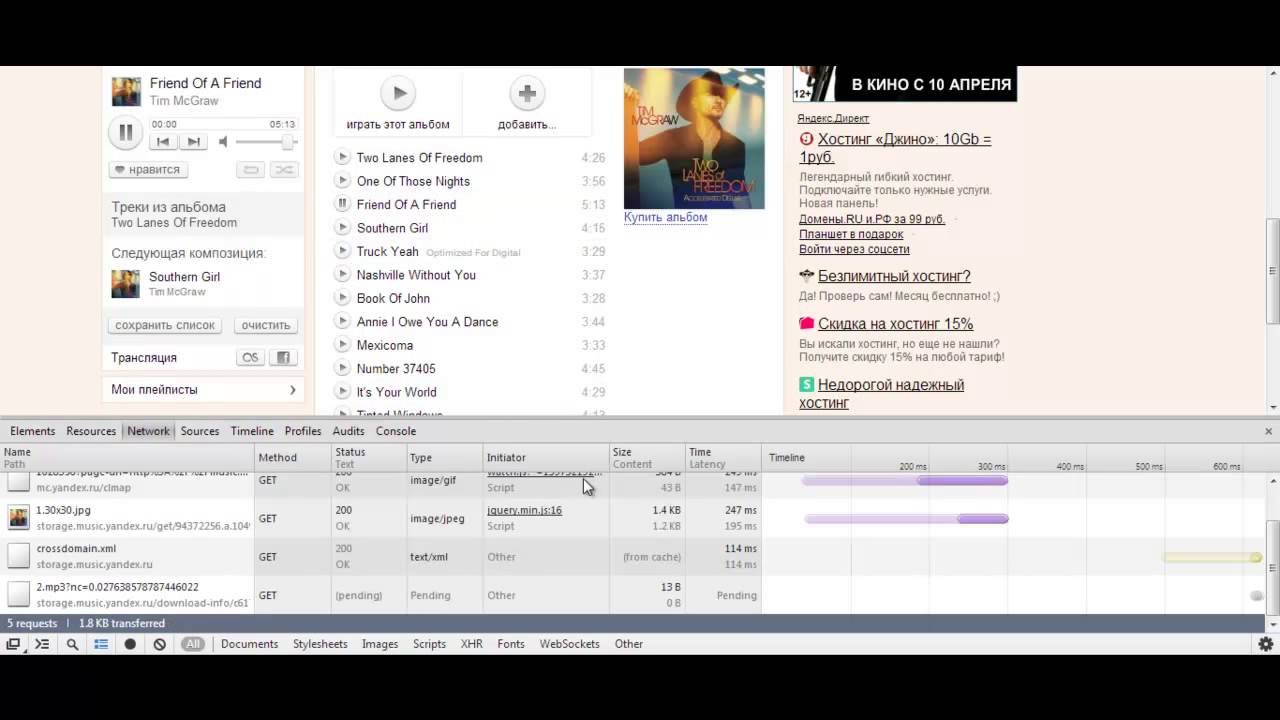Dock DevTools to side icon
The width and height of the screenshot is (1280, 720).
[x=13, y=644]
